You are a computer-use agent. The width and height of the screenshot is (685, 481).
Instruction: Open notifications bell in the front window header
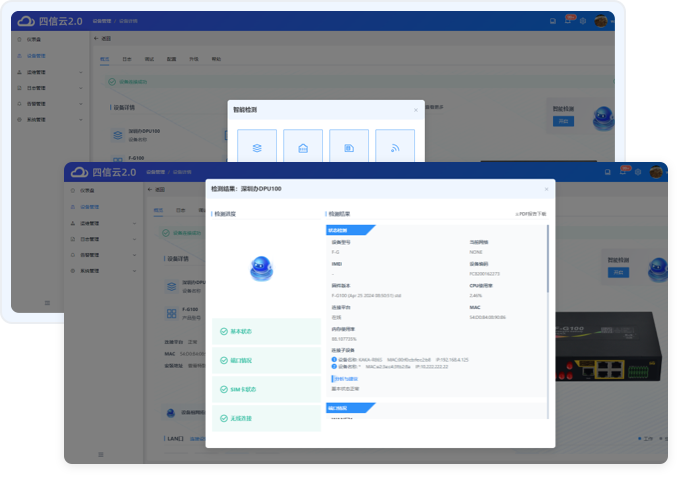click(623, 172)
